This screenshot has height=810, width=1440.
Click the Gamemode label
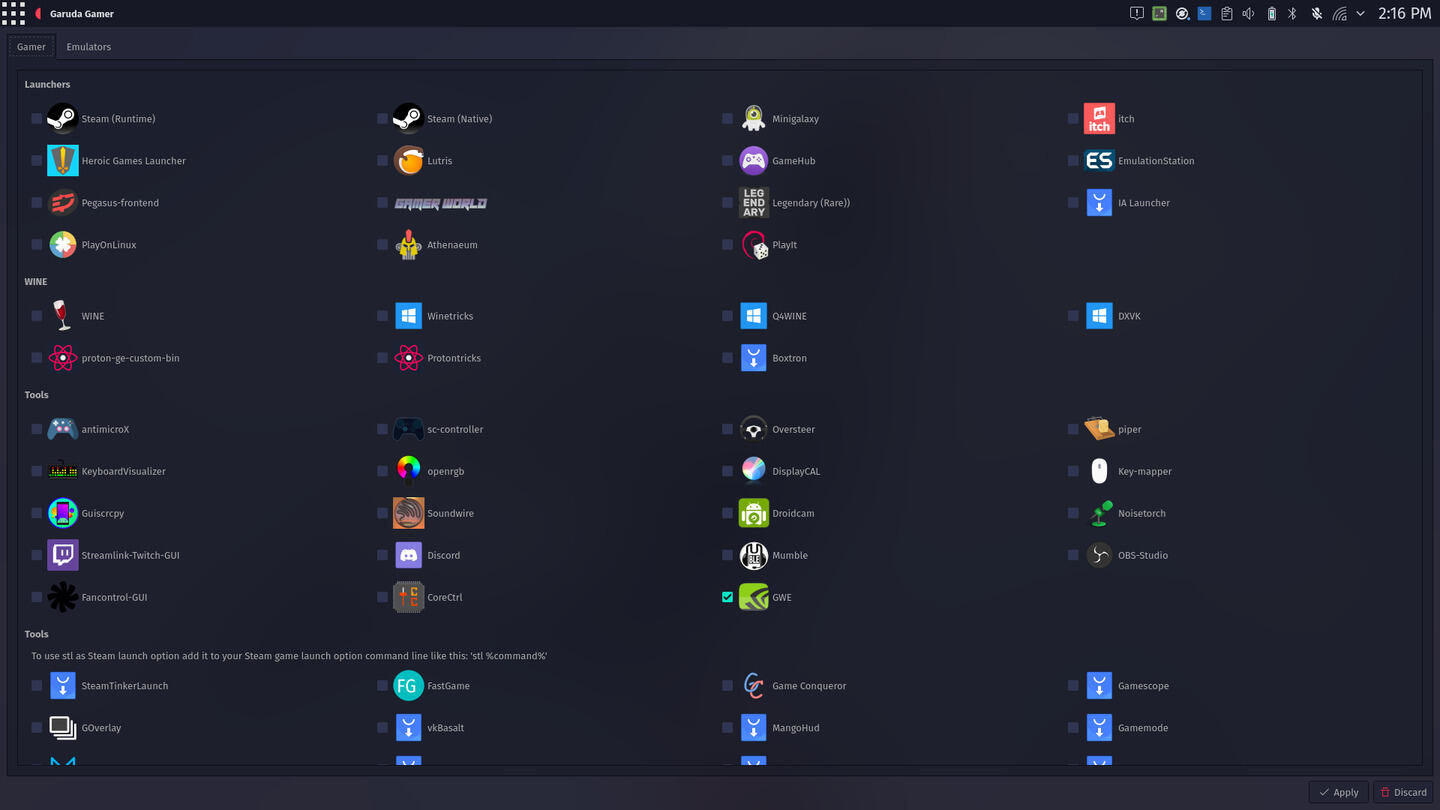point(1143,728)
